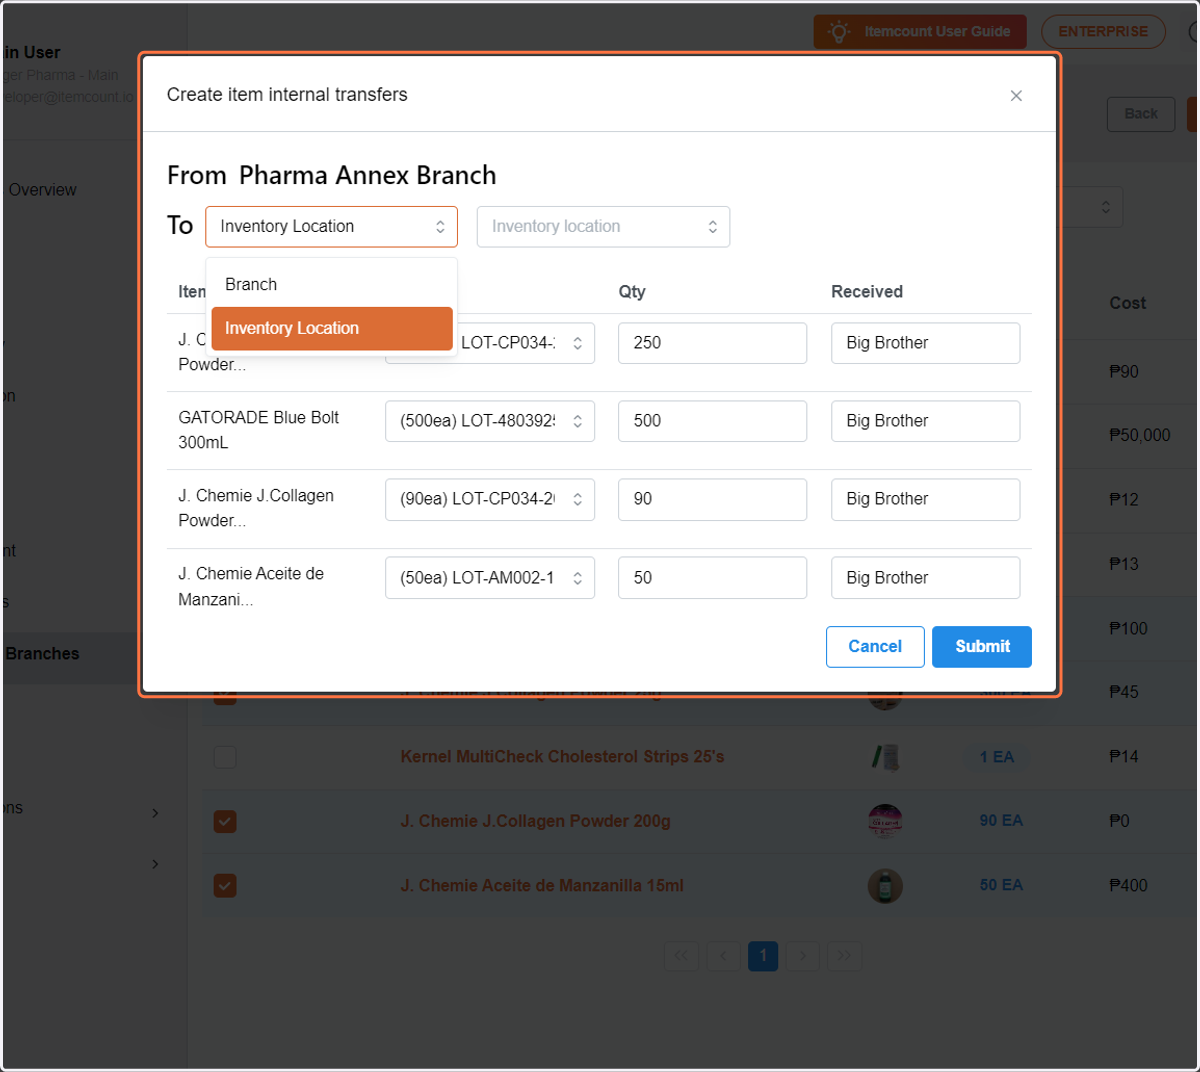The height and width of the screenshot is (1072, 1200).
Task: Open the second Inventory location dropdown
Action: (603, 227)
